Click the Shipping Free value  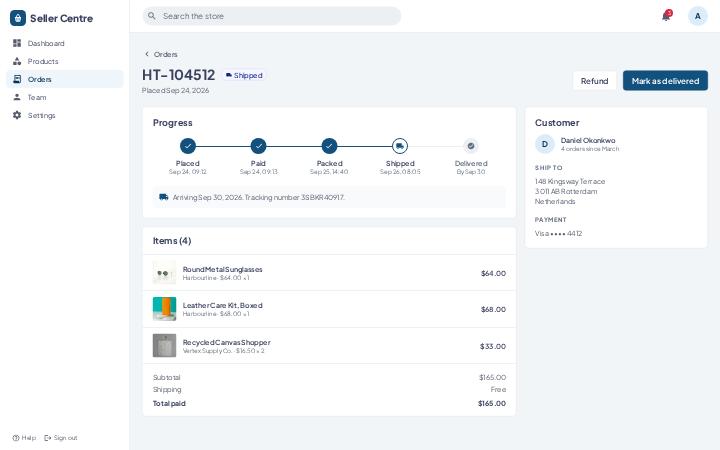tap(498, 389)
